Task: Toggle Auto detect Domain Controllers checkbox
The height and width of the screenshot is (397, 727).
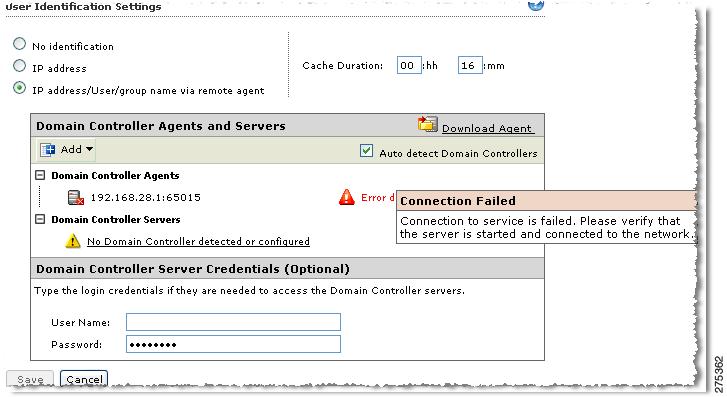Action: [366, 151]
